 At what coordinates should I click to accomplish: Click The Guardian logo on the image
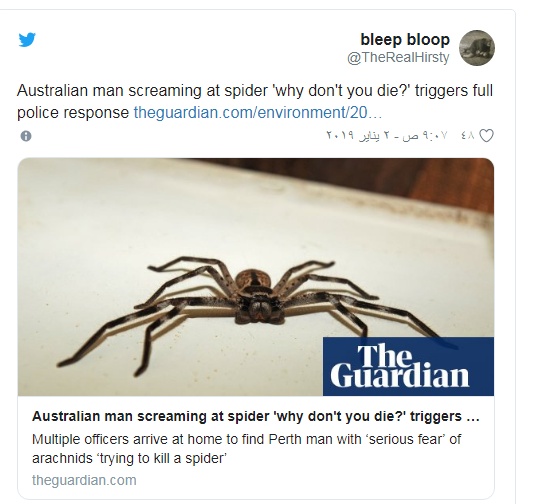click(x=408, y=366)
